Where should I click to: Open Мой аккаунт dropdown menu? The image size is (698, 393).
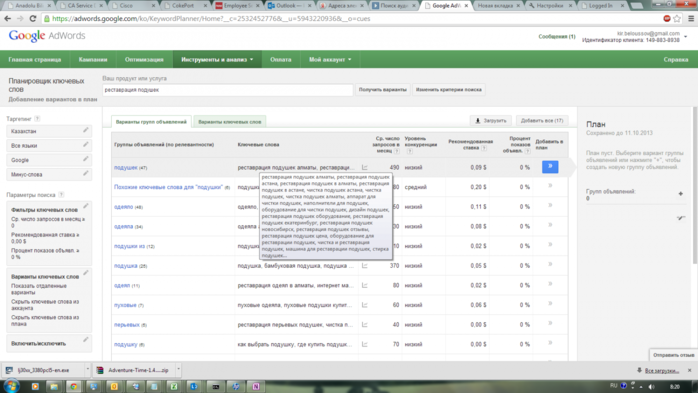tap(330, 60)
